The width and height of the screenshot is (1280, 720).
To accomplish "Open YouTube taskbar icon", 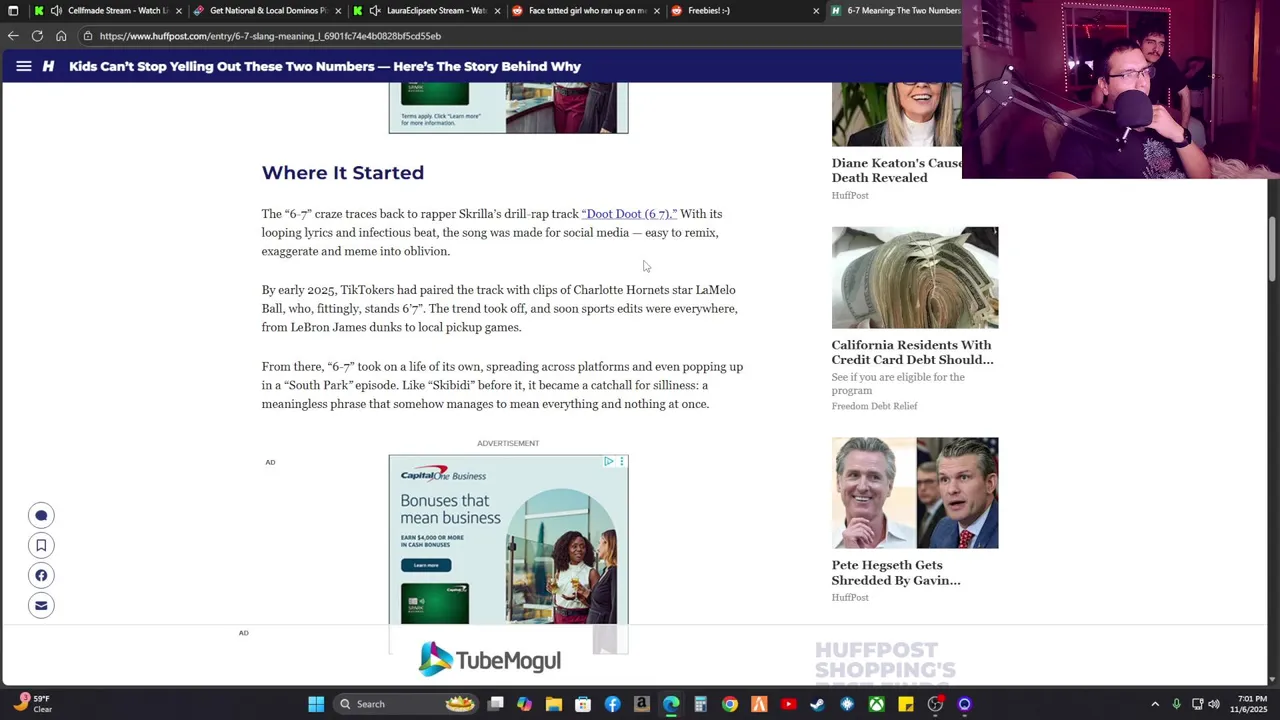I will coord(788,704).
